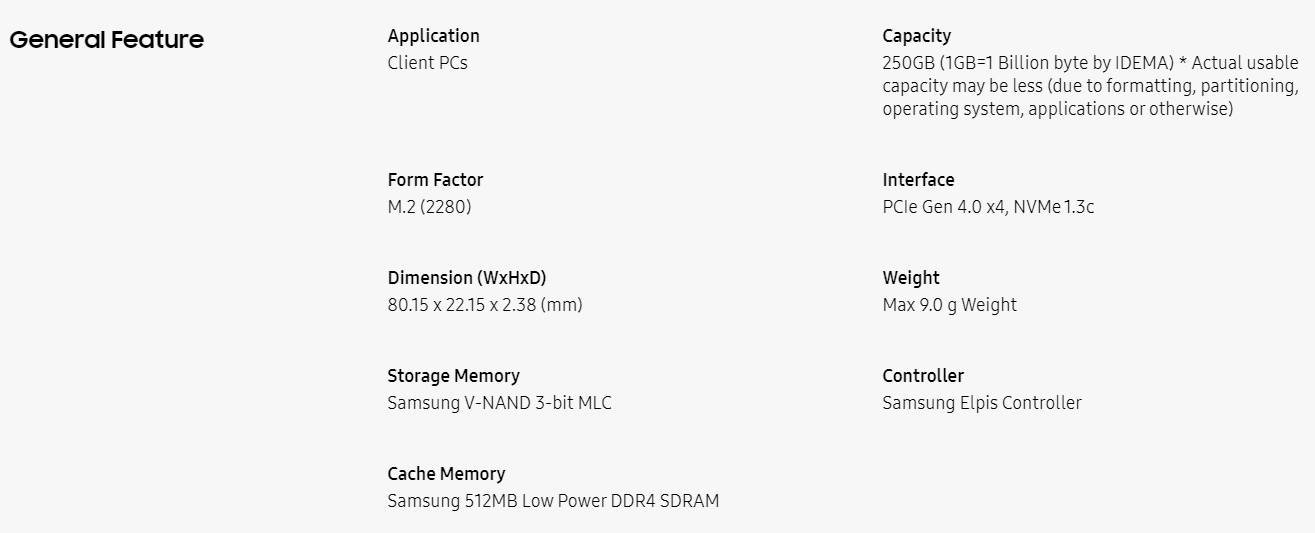
Task: Click the Weight spec heading
Action: pyautogui.click(x=911, y=278)
